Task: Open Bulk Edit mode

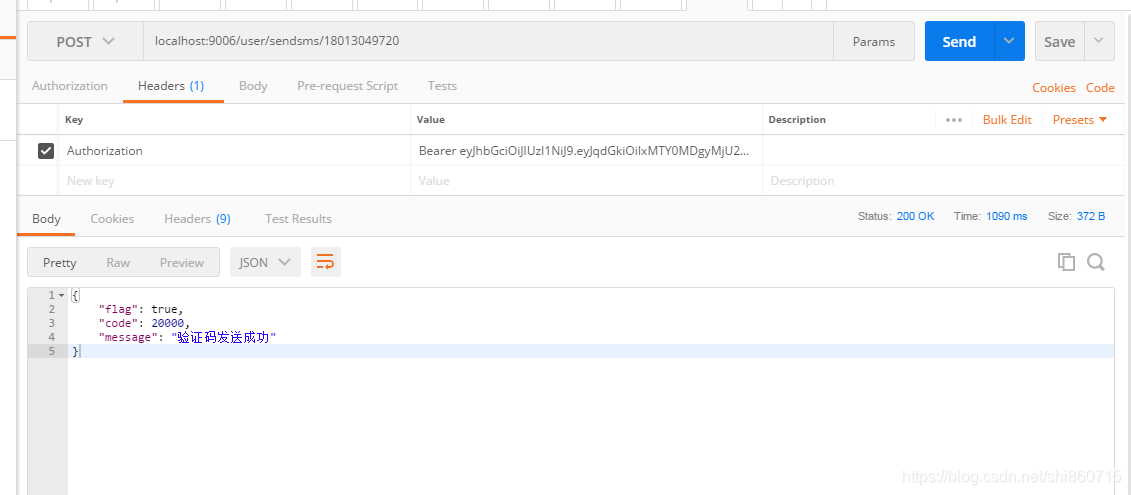Action: 1007,120
